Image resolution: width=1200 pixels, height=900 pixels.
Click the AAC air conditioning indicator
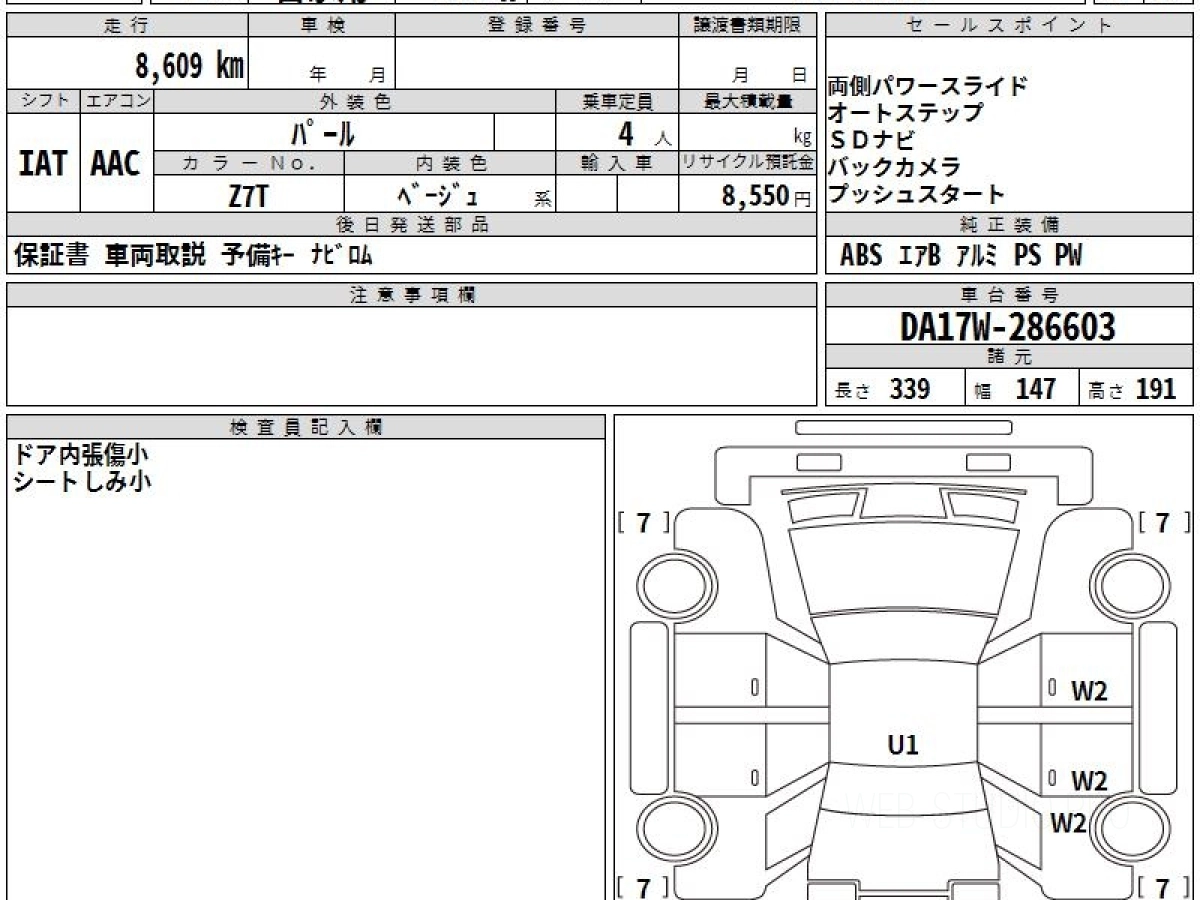113,165
